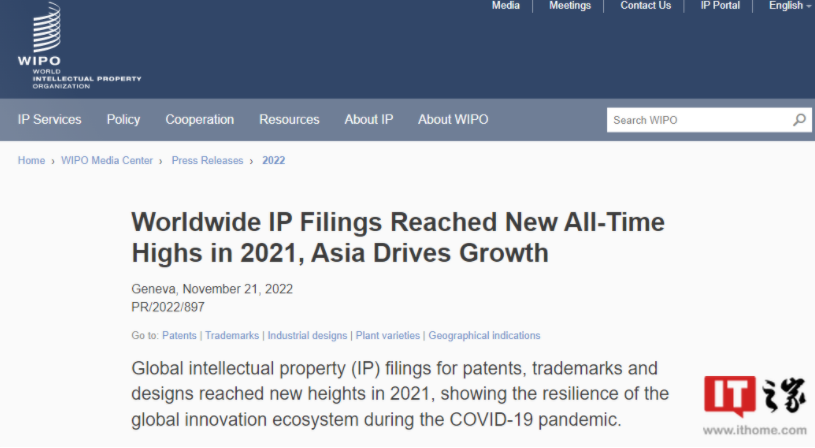Open the English language dropdown
Viewport: 815px width, 448px height.
click(790, 6)
